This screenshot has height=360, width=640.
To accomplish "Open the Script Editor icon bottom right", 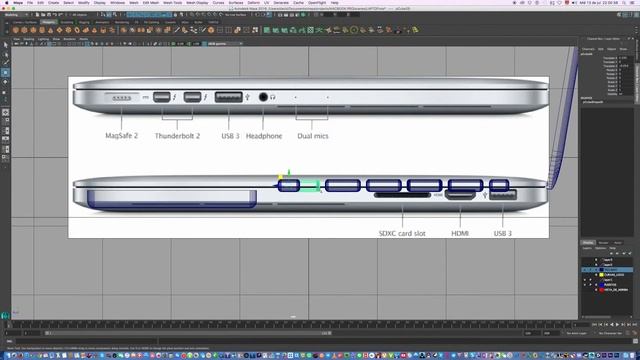I will coord(636,341).
